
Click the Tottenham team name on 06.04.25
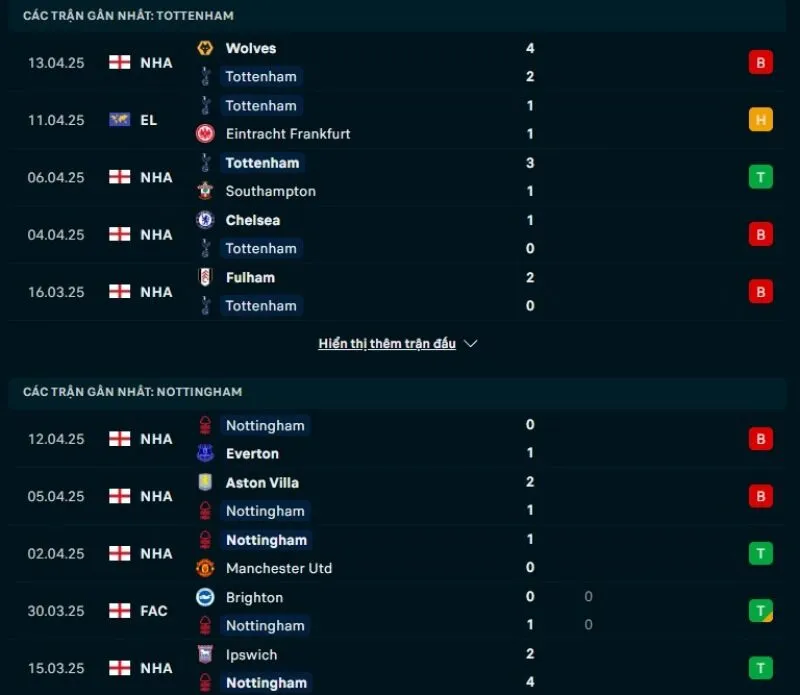262,163
